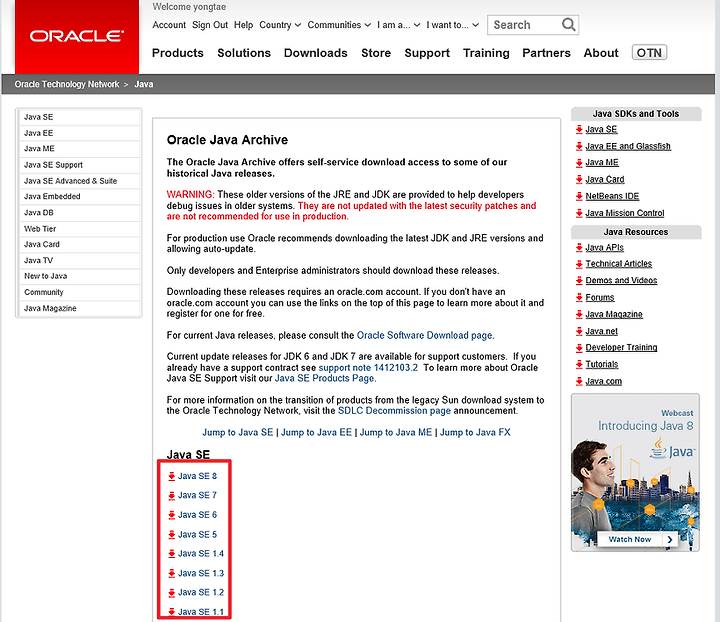The width and height of the screenshot is (720, 622).
Task: Click download arrow icon beside Java SE 6
Action: point(172,516)
